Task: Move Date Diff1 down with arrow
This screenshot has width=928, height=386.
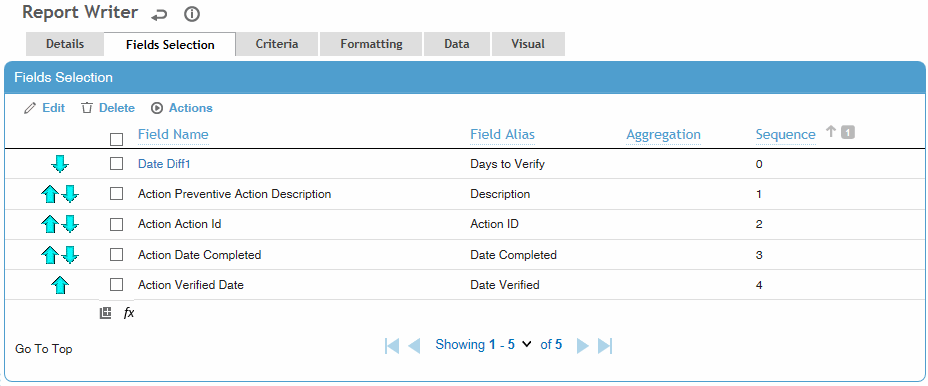Action: (60, 164)
